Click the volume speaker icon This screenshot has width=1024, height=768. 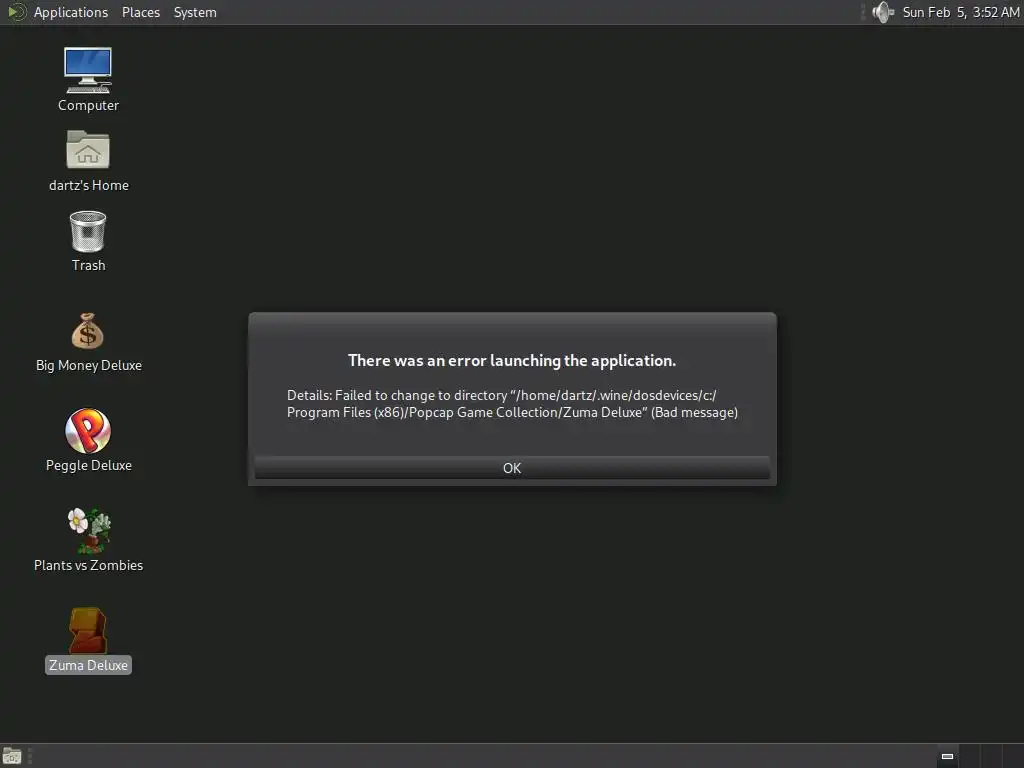tap(882, 12)
